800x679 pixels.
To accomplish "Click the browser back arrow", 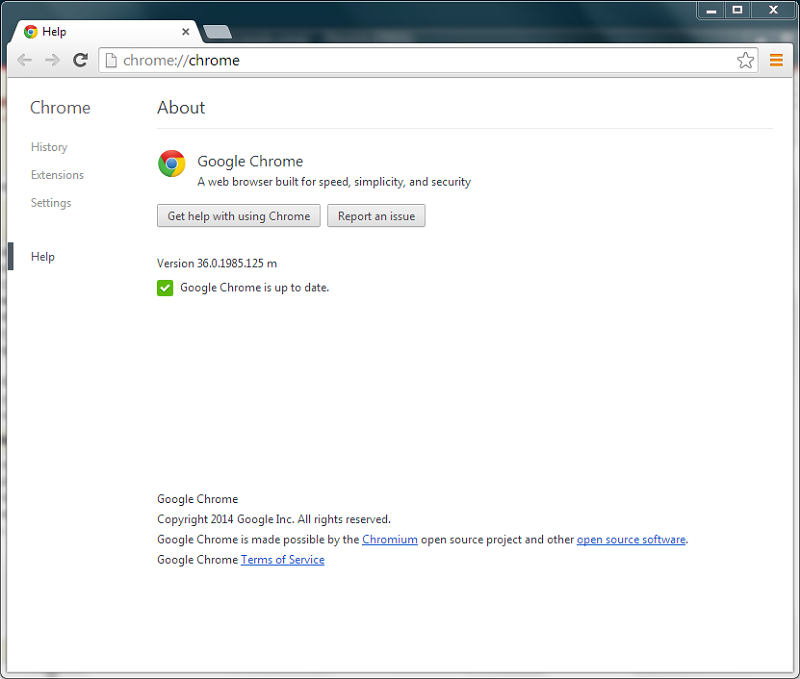I will (x=24, y=60).
